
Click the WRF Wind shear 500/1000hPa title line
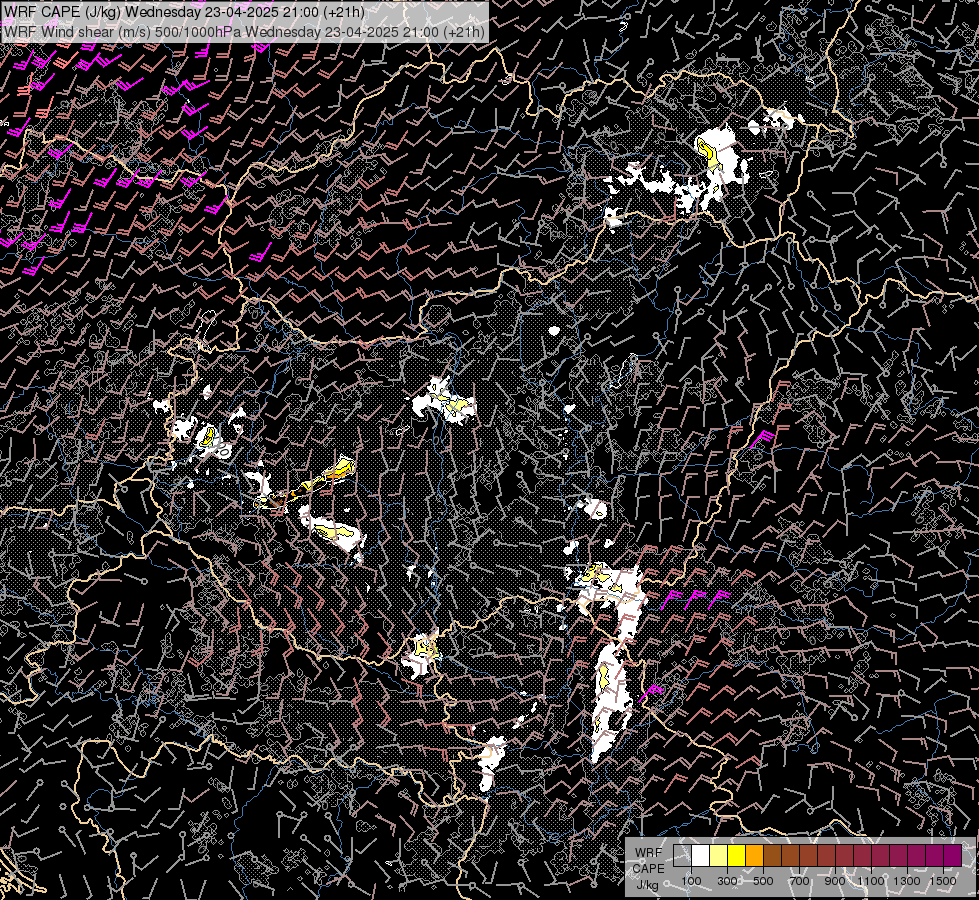tap(244, 31)
